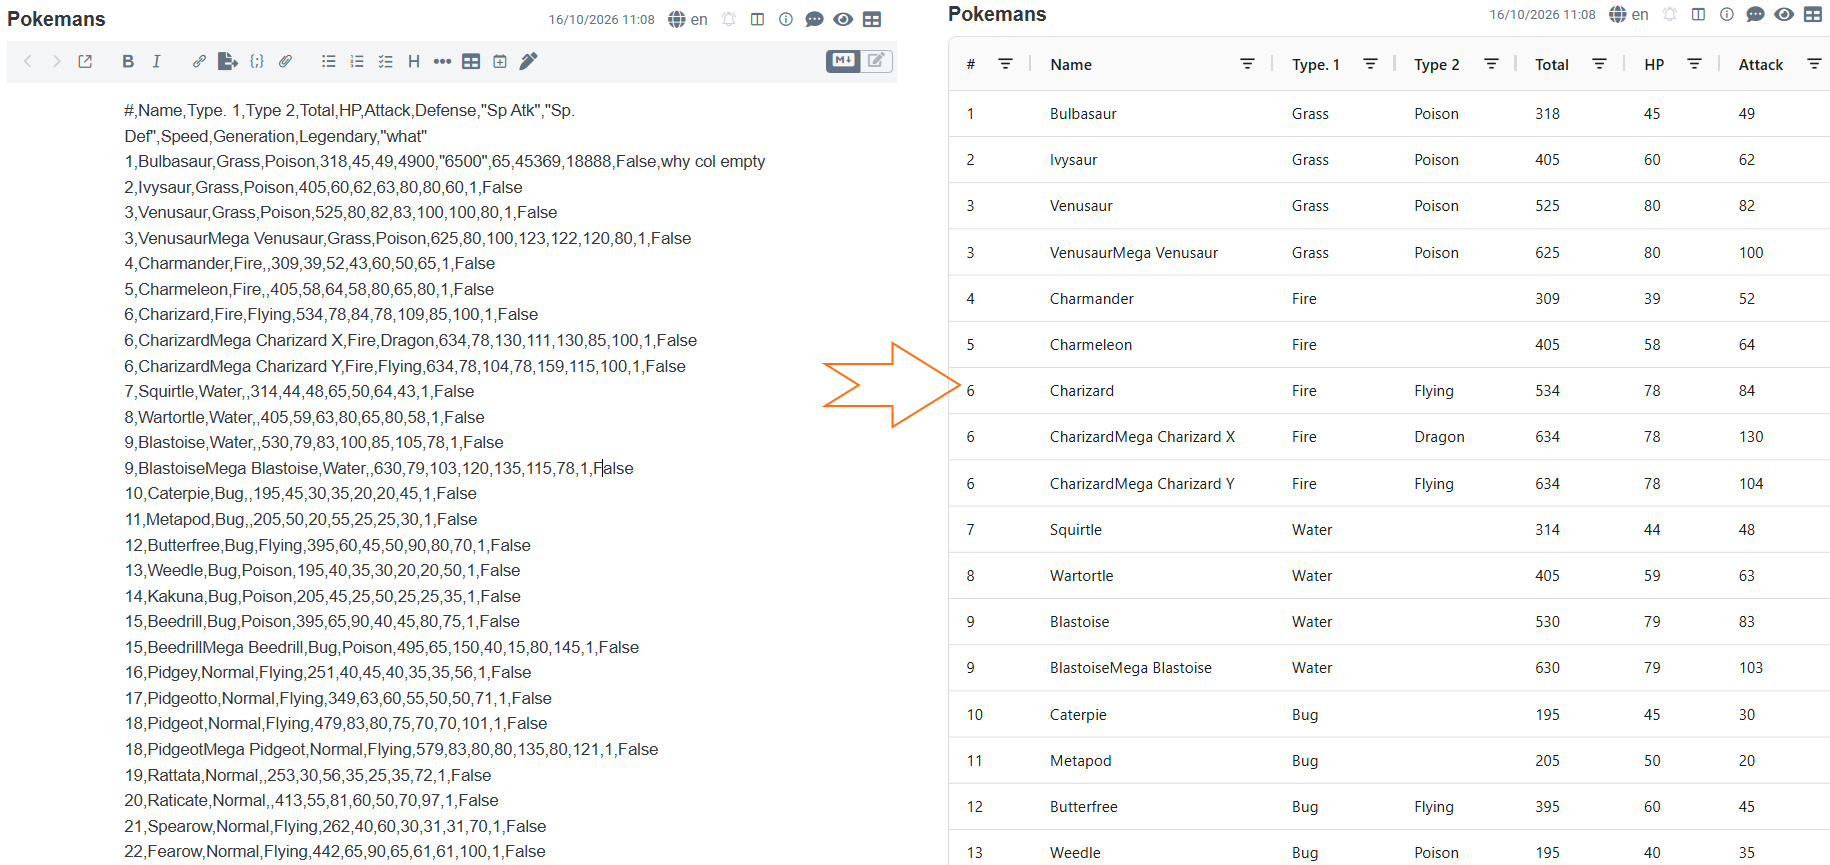Insert a checkbox list
The height and width of the screenshot is (865, 1830).
point(385,62)
